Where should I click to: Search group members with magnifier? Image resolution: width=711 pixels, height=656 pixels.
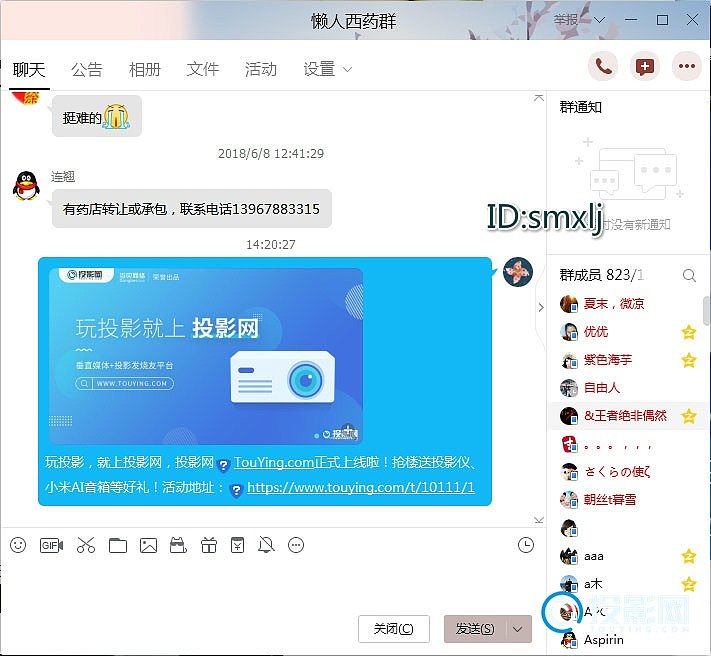click(689, 275)
